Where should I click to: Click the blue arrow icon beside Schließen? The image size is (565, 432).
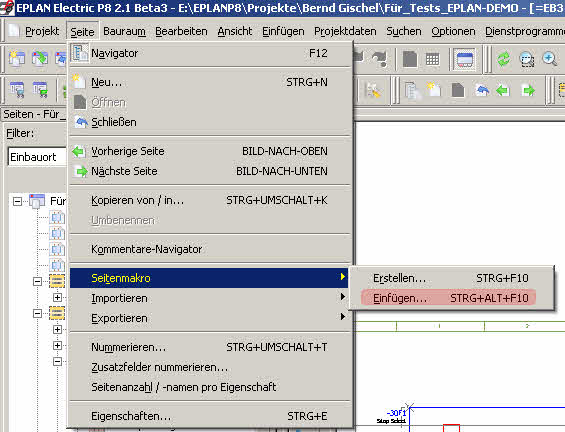click(x=81, y=122)
